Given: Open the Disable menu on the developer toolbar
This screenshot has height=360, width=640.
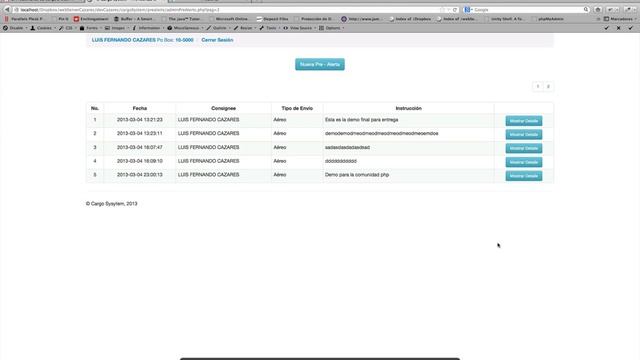Looking at the screenshot, I should (15, 28).
